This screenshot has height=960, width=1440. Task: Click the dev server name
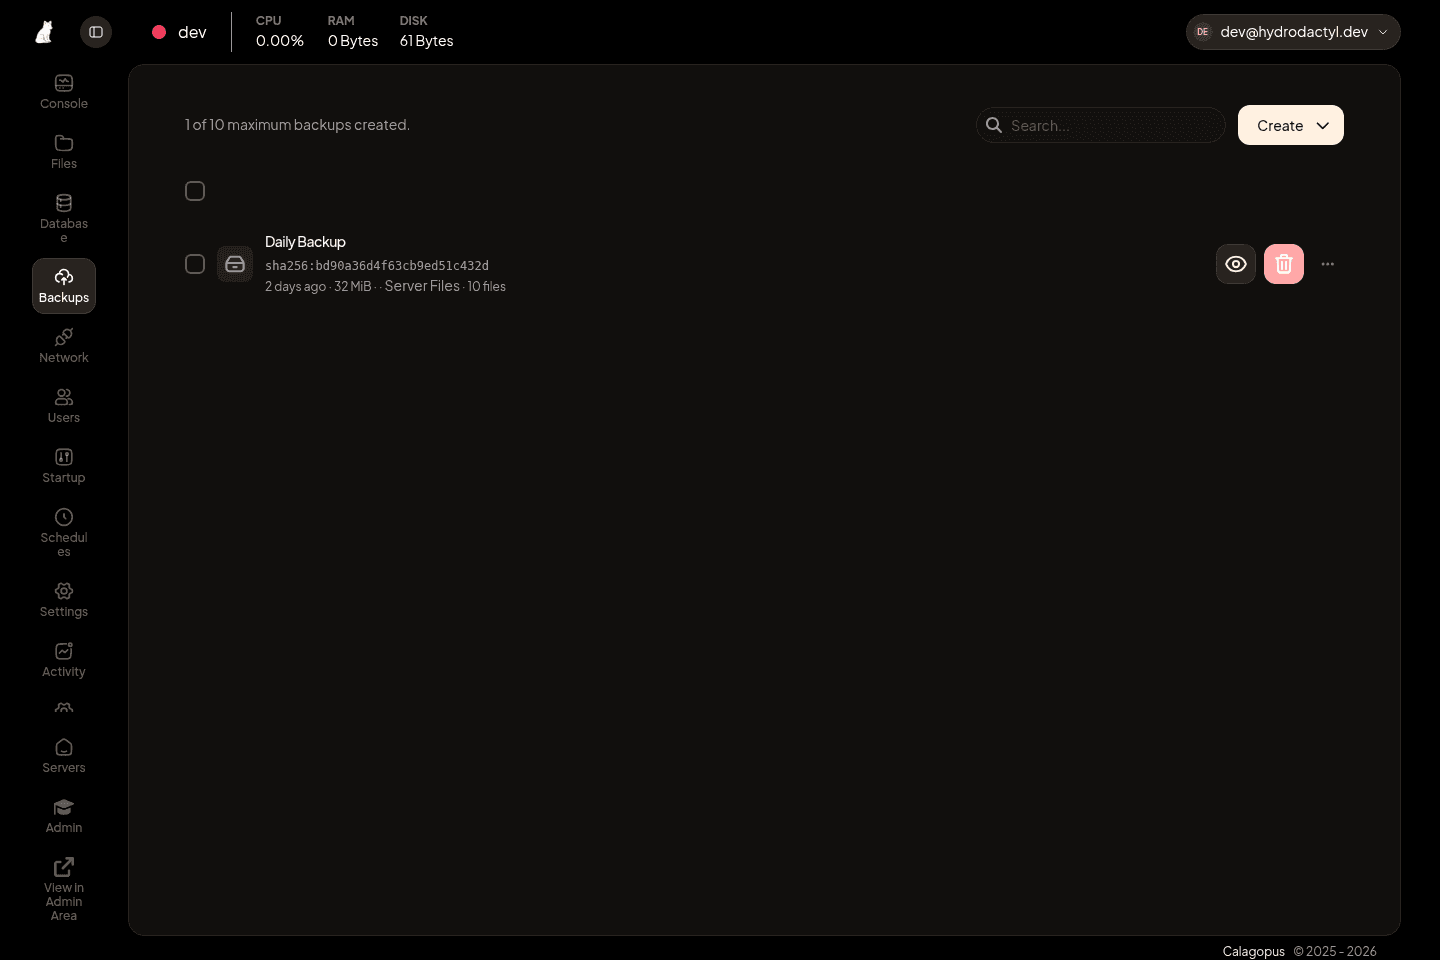coord(192,32)
